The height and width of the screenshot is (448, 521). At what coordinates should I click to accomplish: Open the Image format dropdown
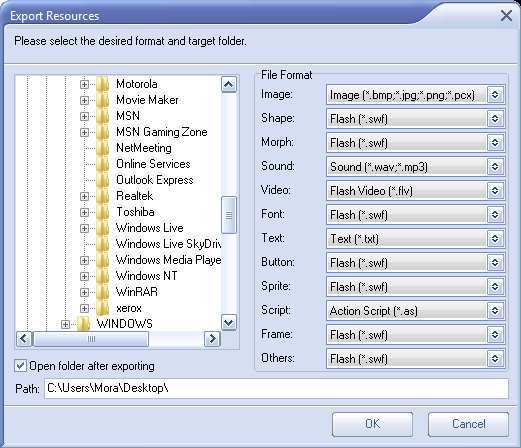(495, 95)
